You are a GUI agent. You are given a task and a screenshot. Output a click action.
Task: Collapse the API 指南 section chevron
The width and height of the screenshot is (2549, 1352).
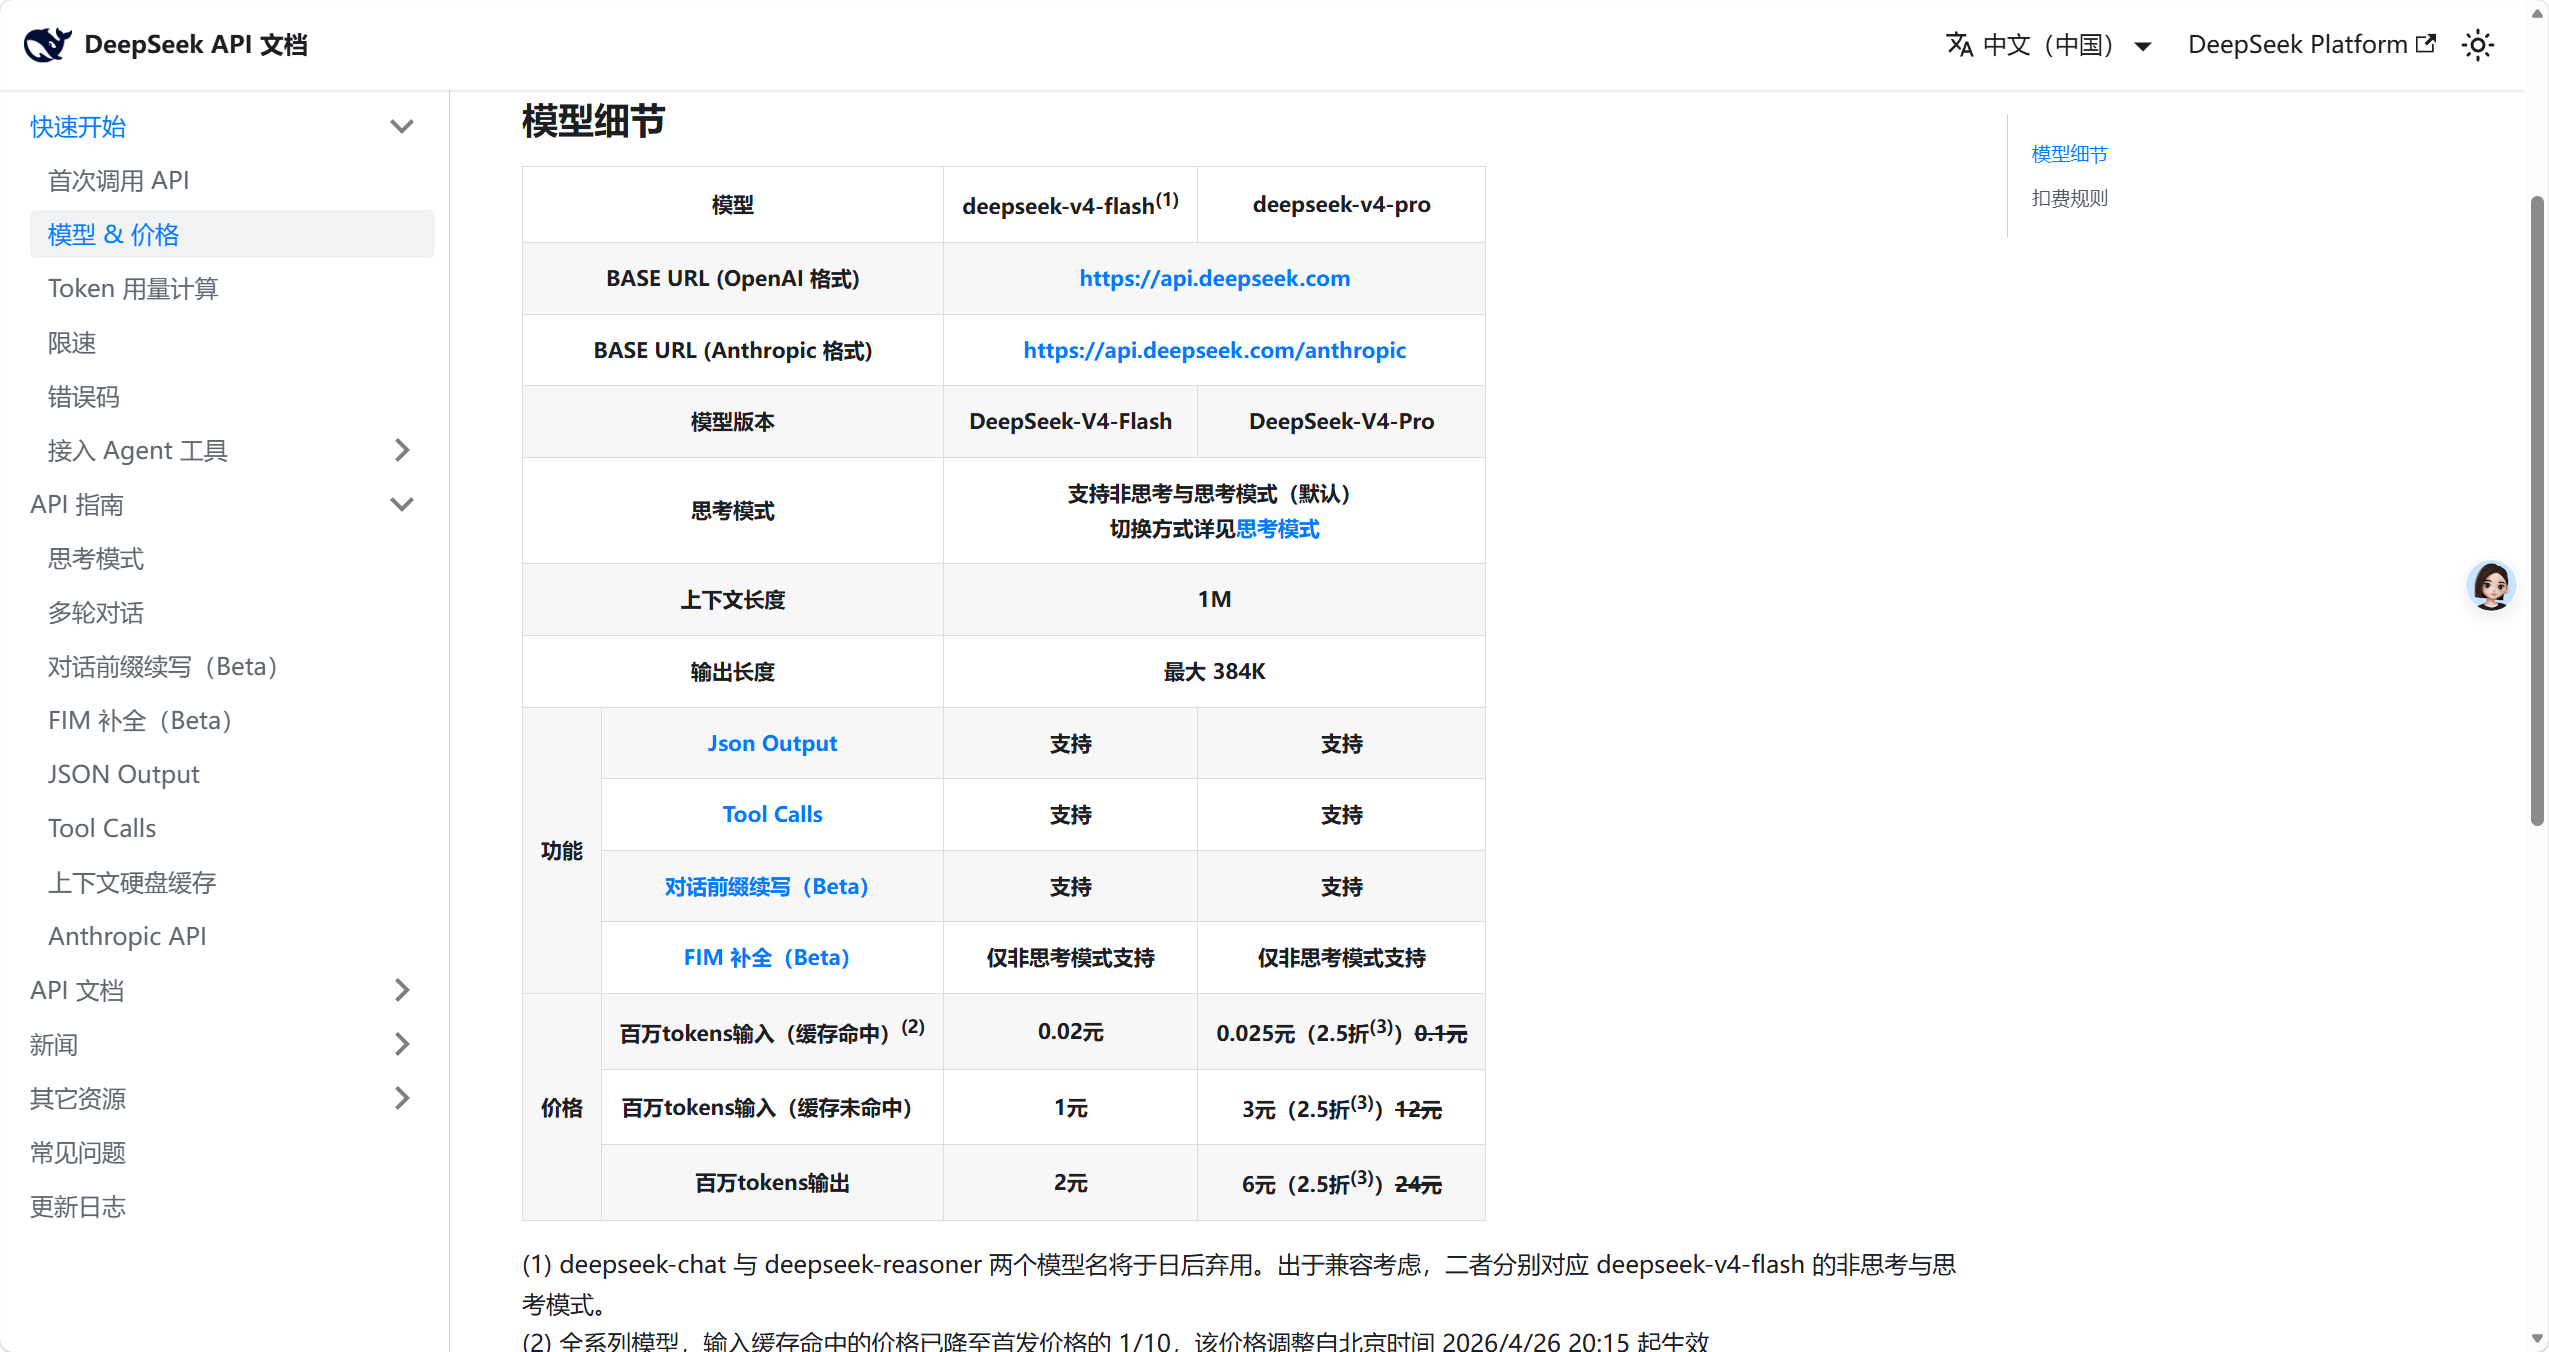point(402,505)
